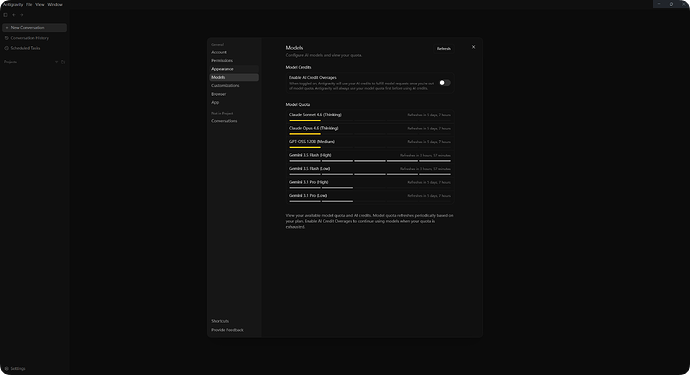Click the "Model Quota" heading

298,105
